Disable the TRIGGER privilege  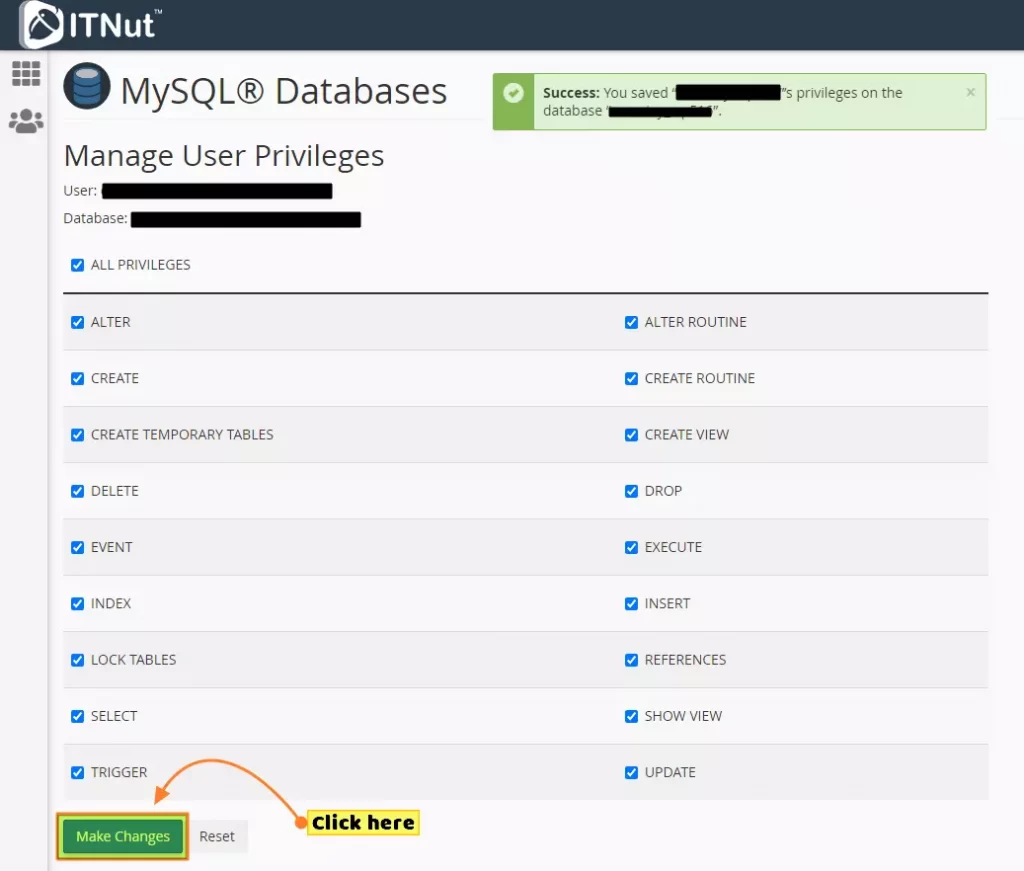(77, 772)
